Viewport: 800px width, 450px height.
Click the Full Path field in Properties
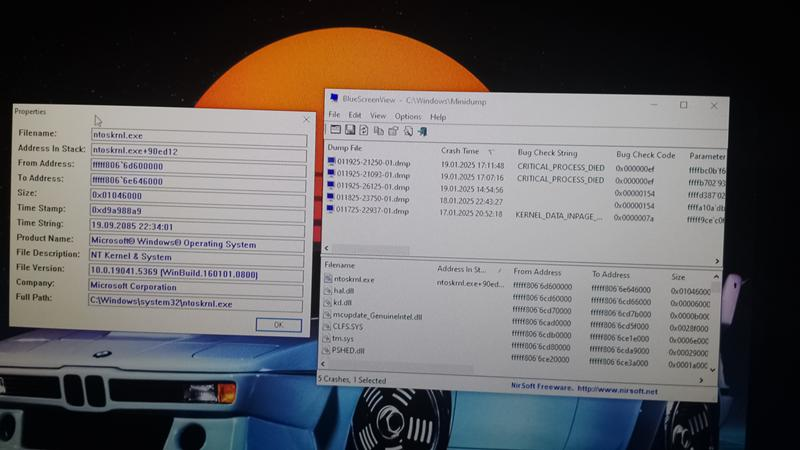tap(195, 302)
